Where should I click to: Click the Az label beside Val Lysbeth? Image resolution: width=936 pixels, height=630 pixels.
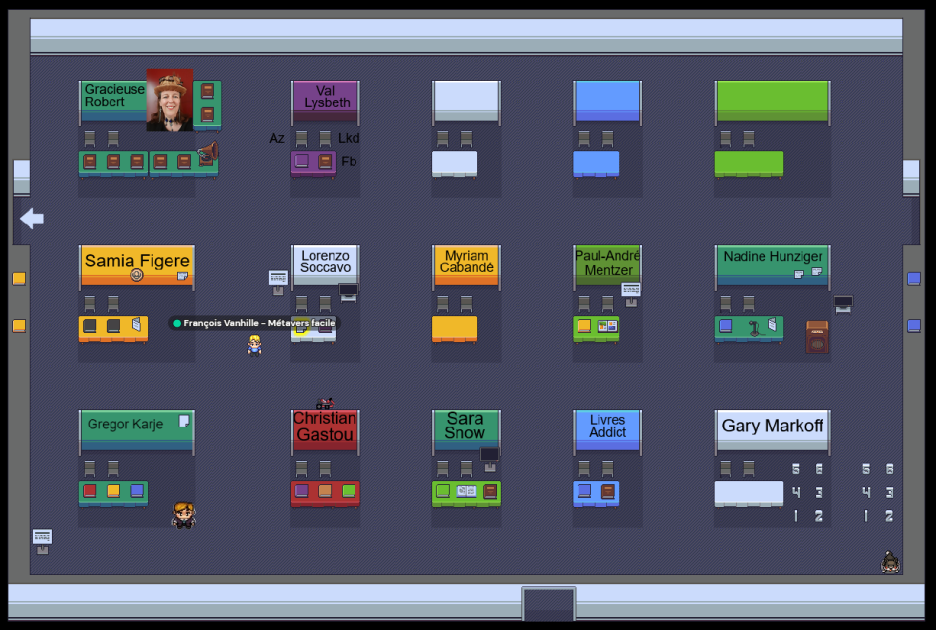coord(276,139)
